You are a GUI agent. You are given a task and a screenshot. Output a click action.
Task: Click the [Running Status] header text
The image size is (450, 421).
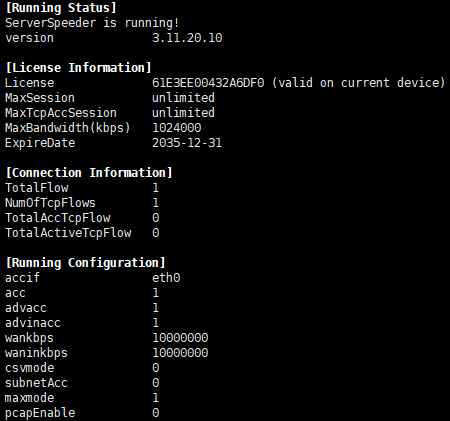61,8
